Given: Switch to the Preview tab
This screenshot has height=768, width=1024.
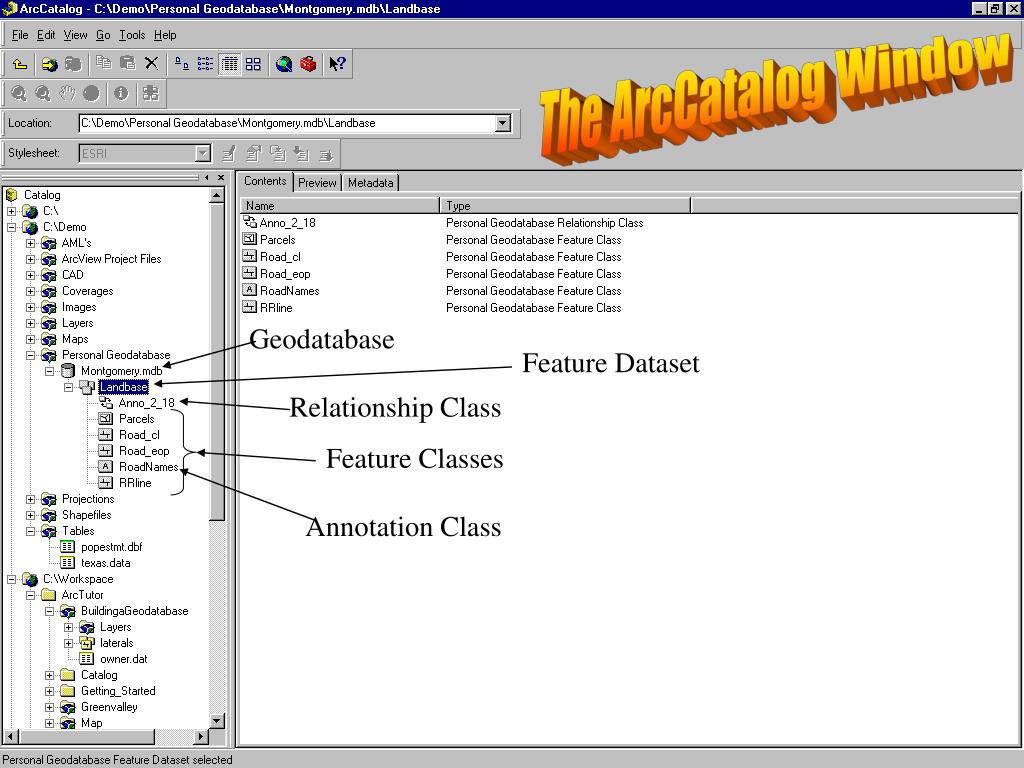Looking at the screenshot, I should coord(317,183).
